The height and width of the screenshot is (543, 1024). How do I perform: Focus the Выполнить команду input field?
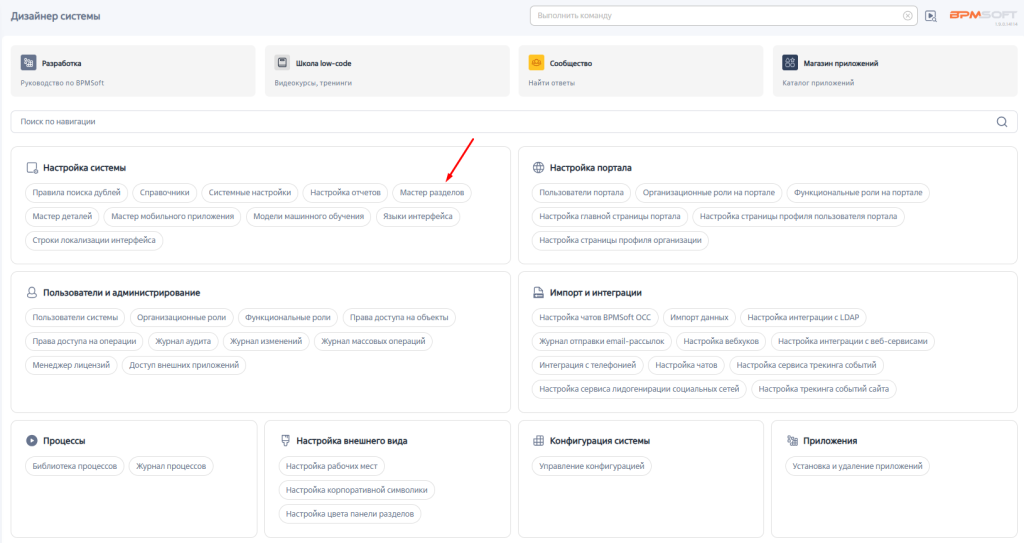coord(715,16)
